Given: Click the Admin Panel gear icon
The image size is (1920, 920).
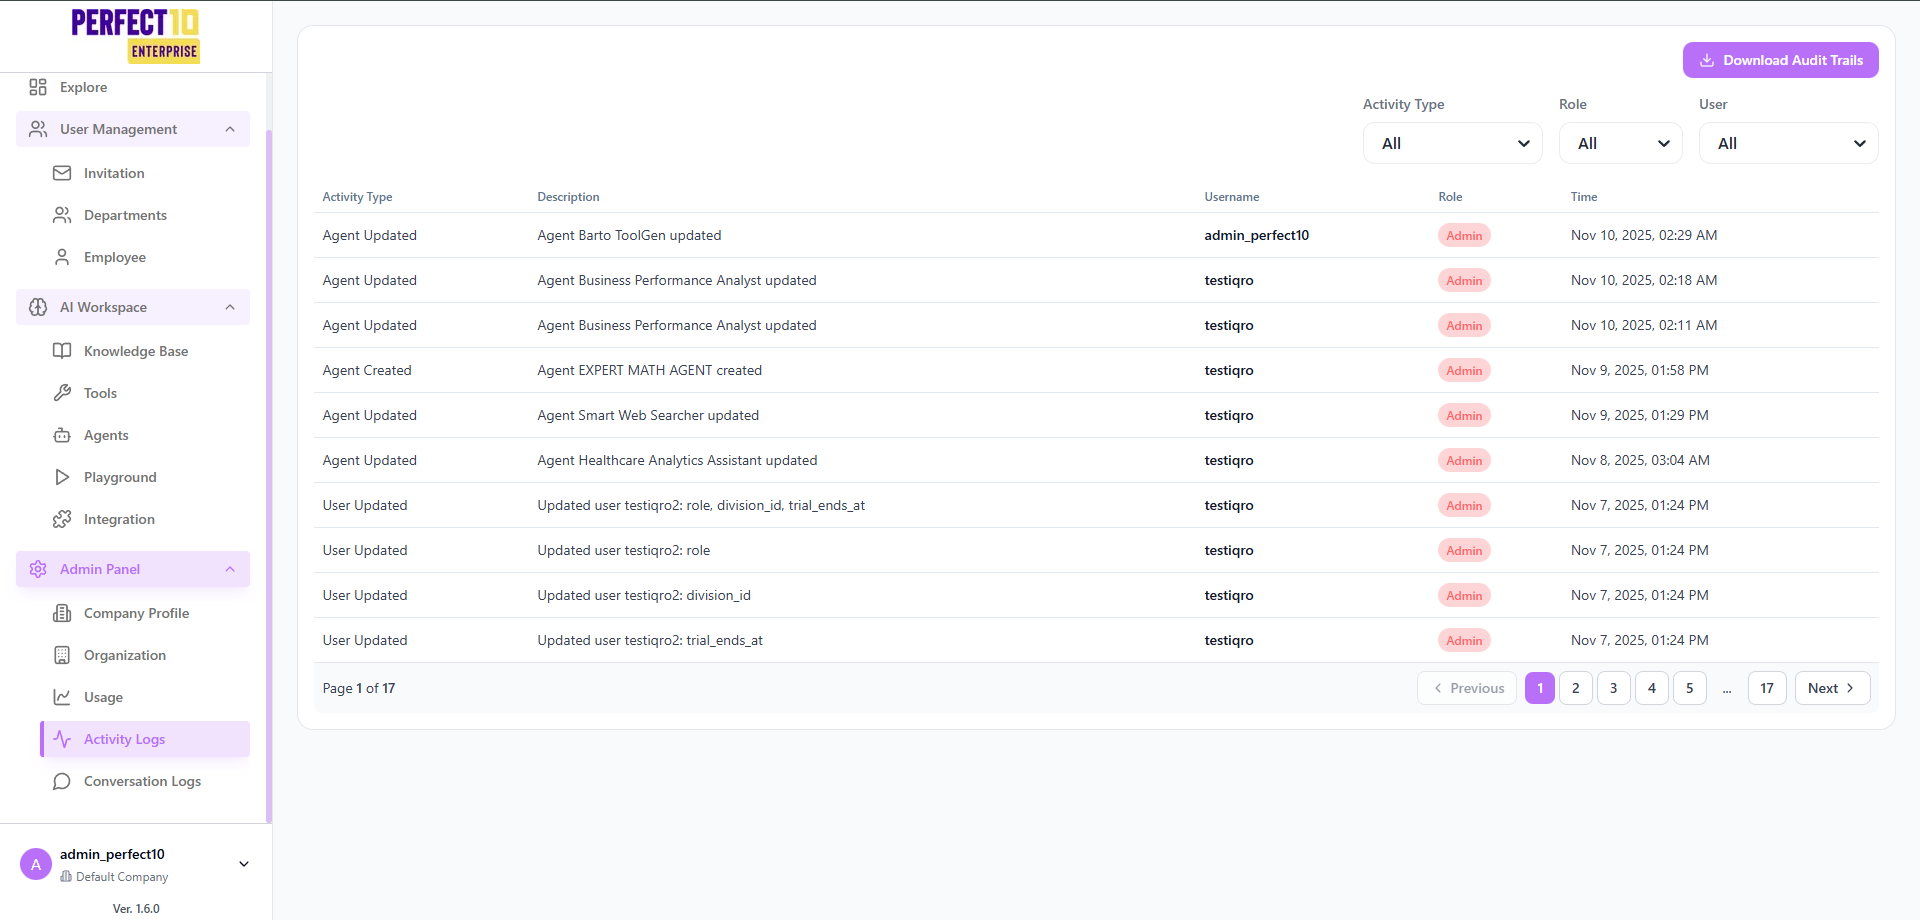Looking at the screenshot, I should [x=38, y=569].
